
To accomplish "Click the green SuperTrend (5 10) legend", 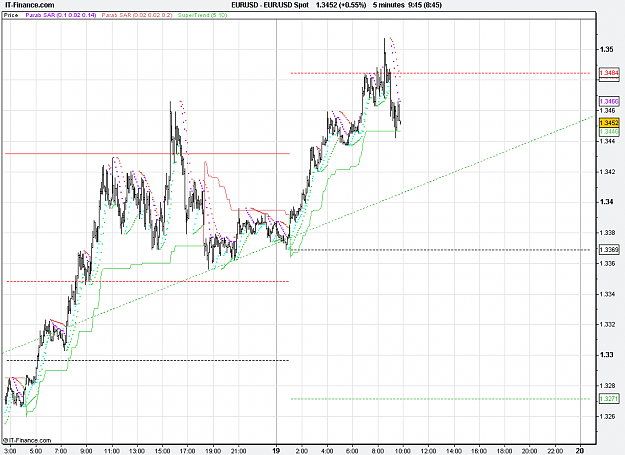I will [x=202, y=15].
